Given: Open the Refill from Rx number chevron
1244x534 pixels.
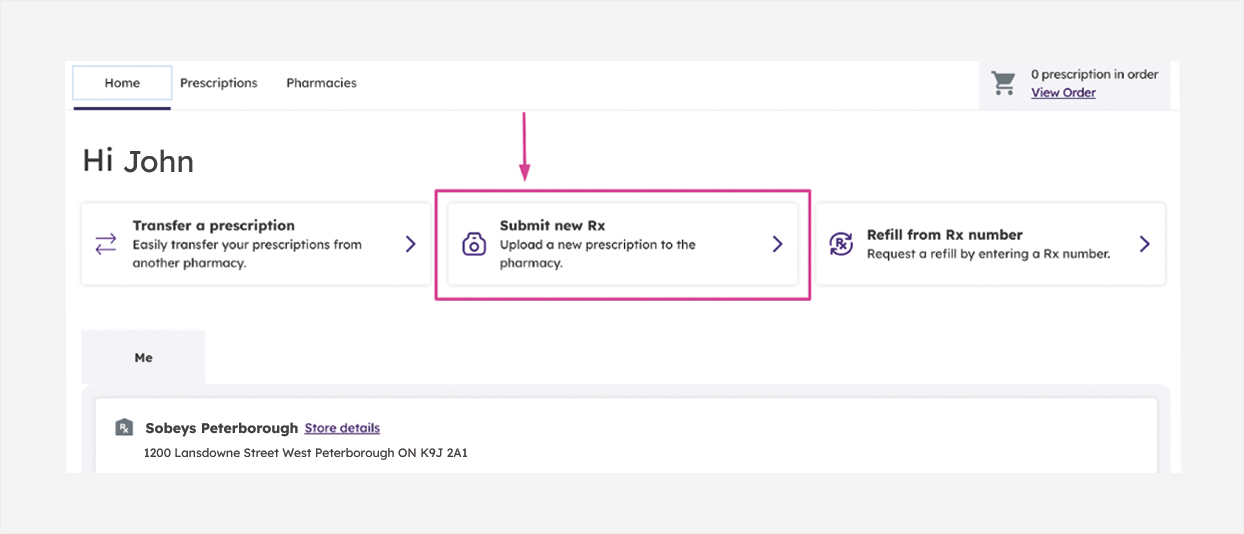Looking at the screenshot, I should point(1144,244).
